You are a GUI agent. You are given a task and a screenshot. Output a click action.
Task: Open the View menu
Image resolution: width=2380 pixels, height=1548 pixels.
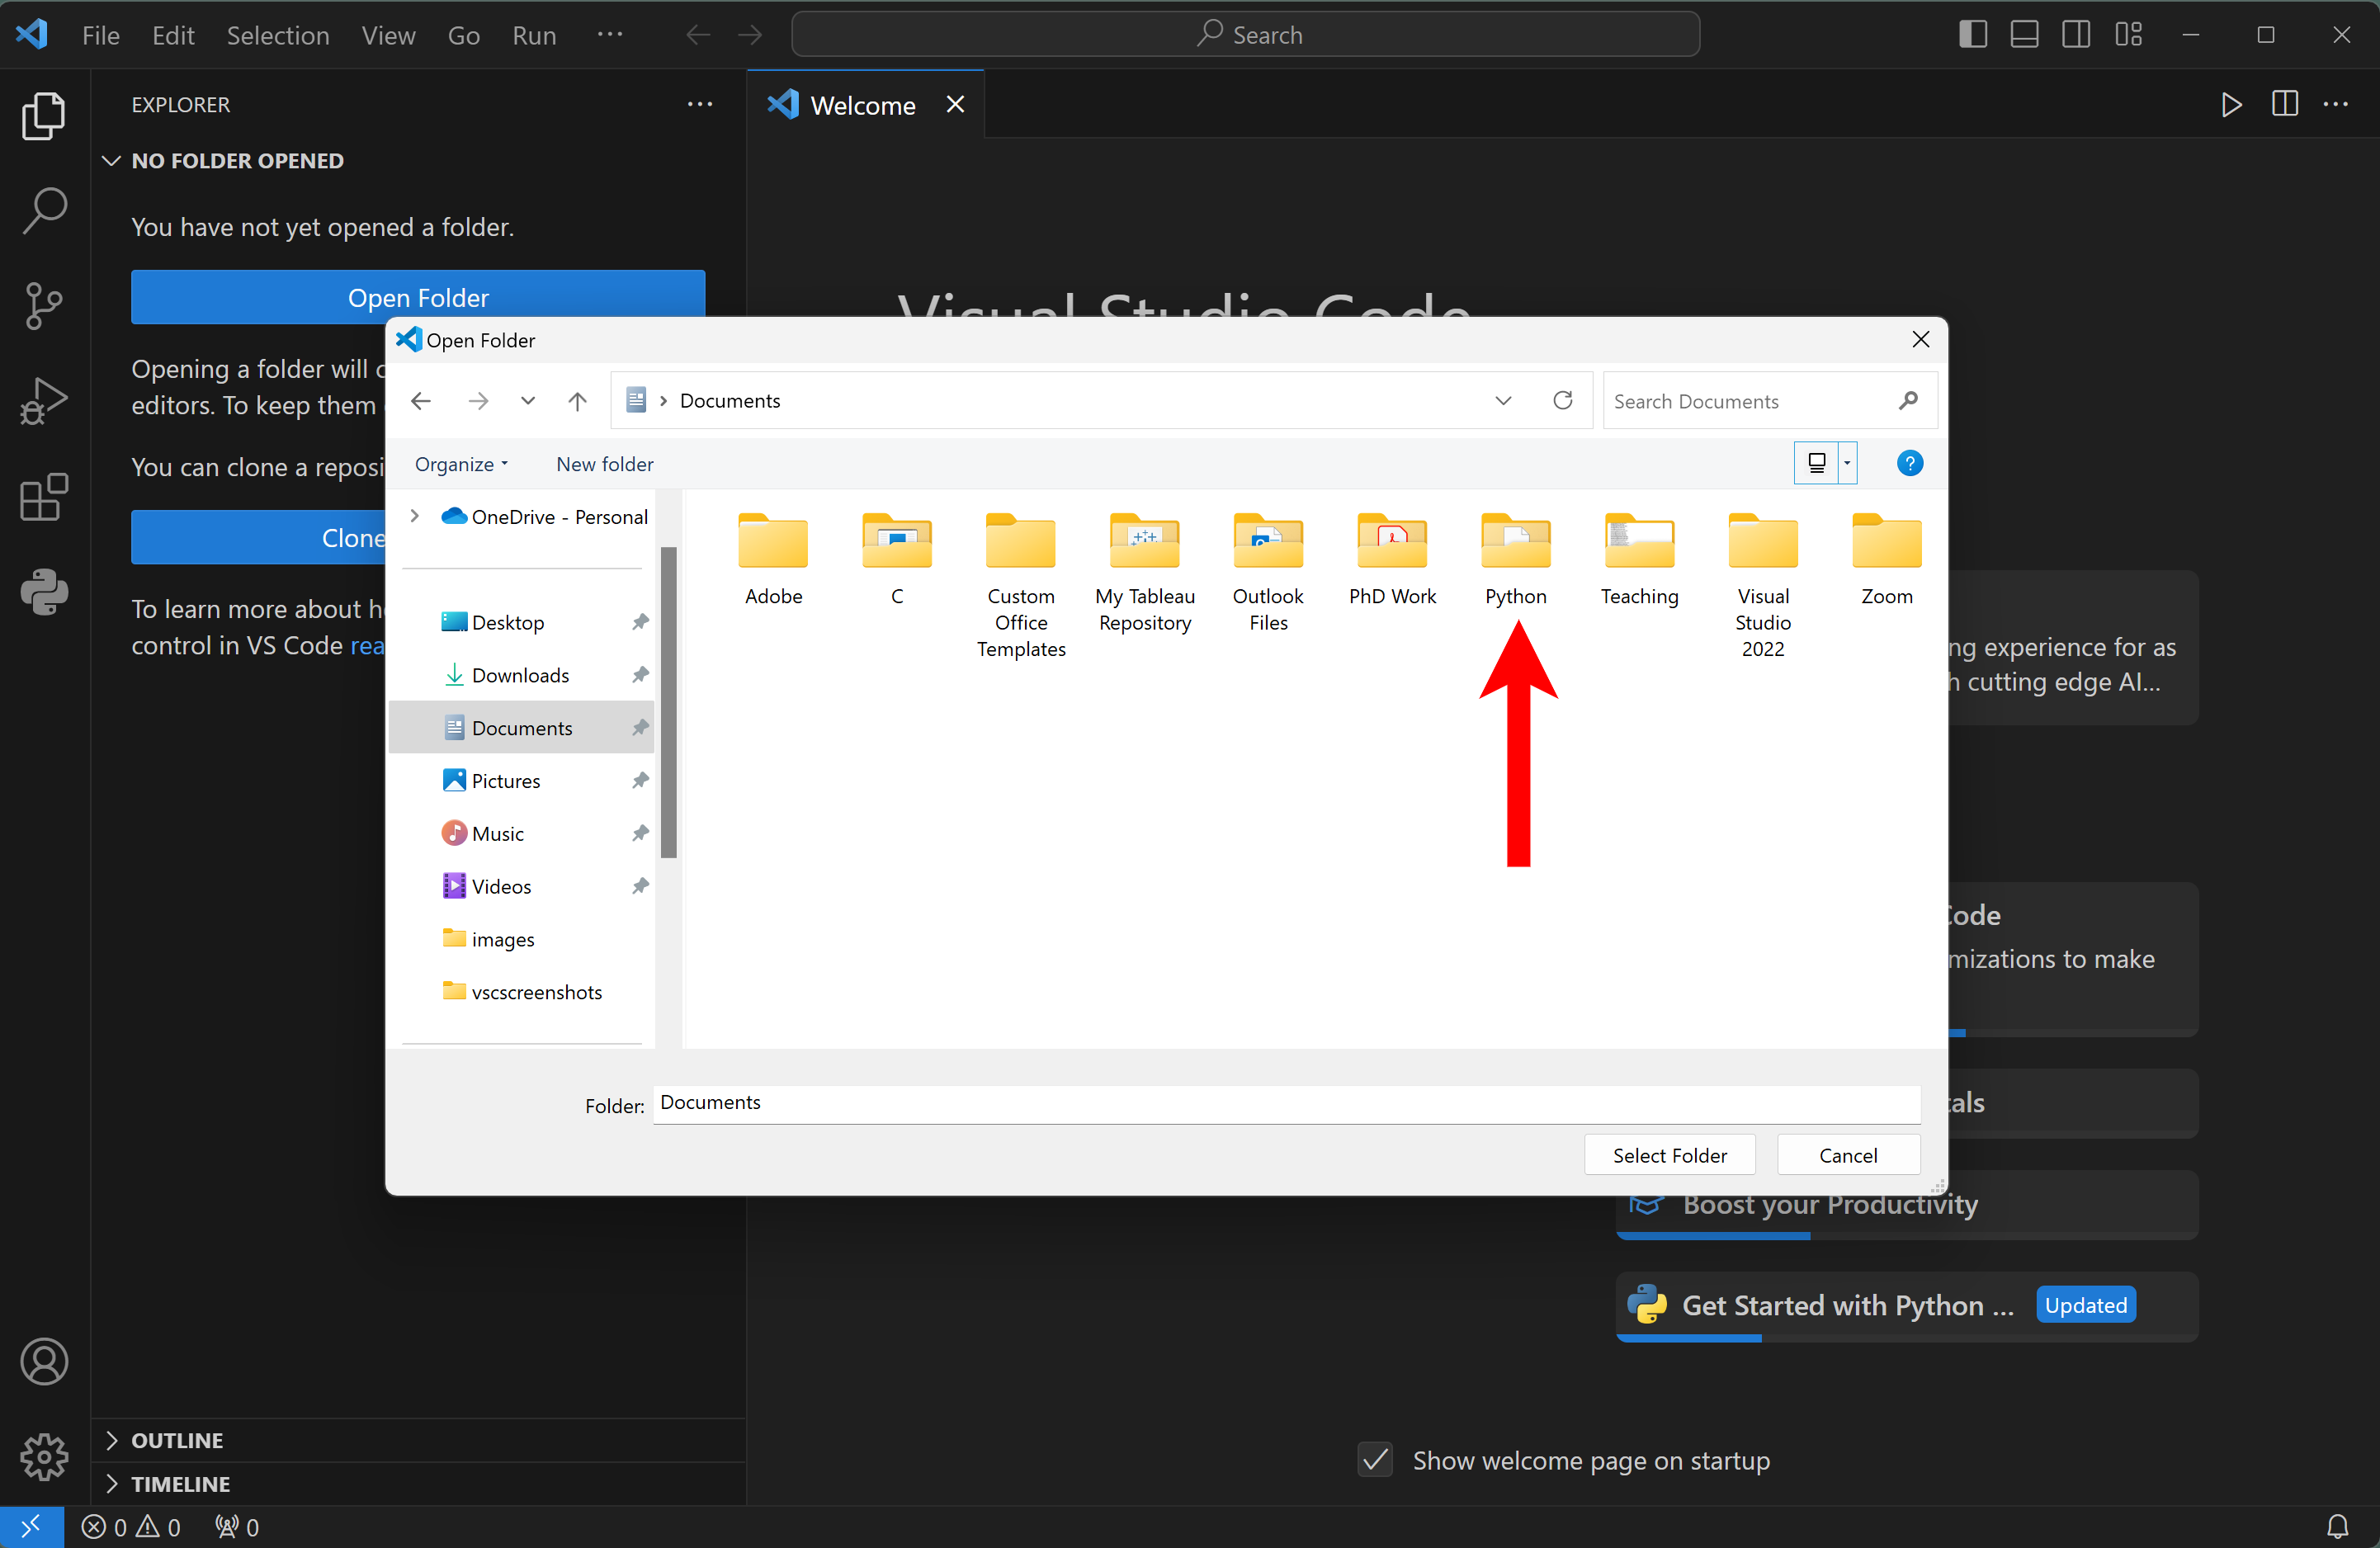388,35
